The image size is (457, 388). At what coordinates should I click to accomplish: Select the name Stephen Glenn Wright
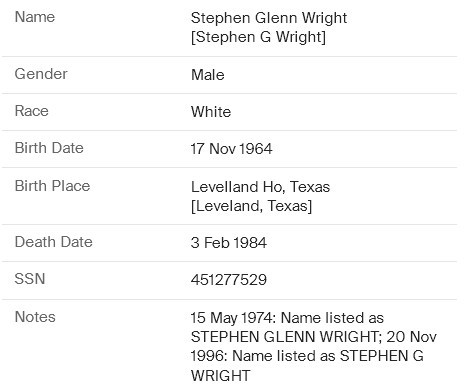pyautogui.click(x=269, y=18)
